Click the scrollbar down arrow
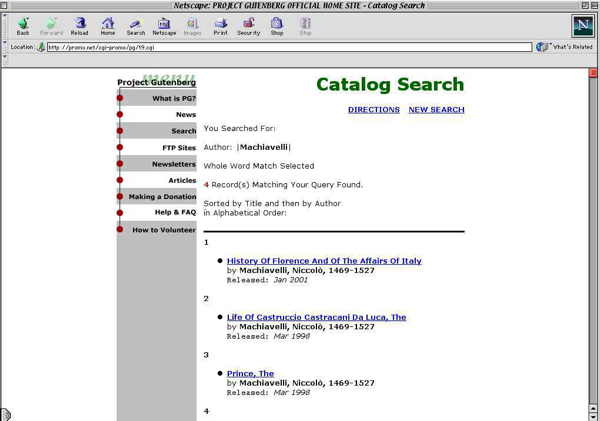 [593, 416]
